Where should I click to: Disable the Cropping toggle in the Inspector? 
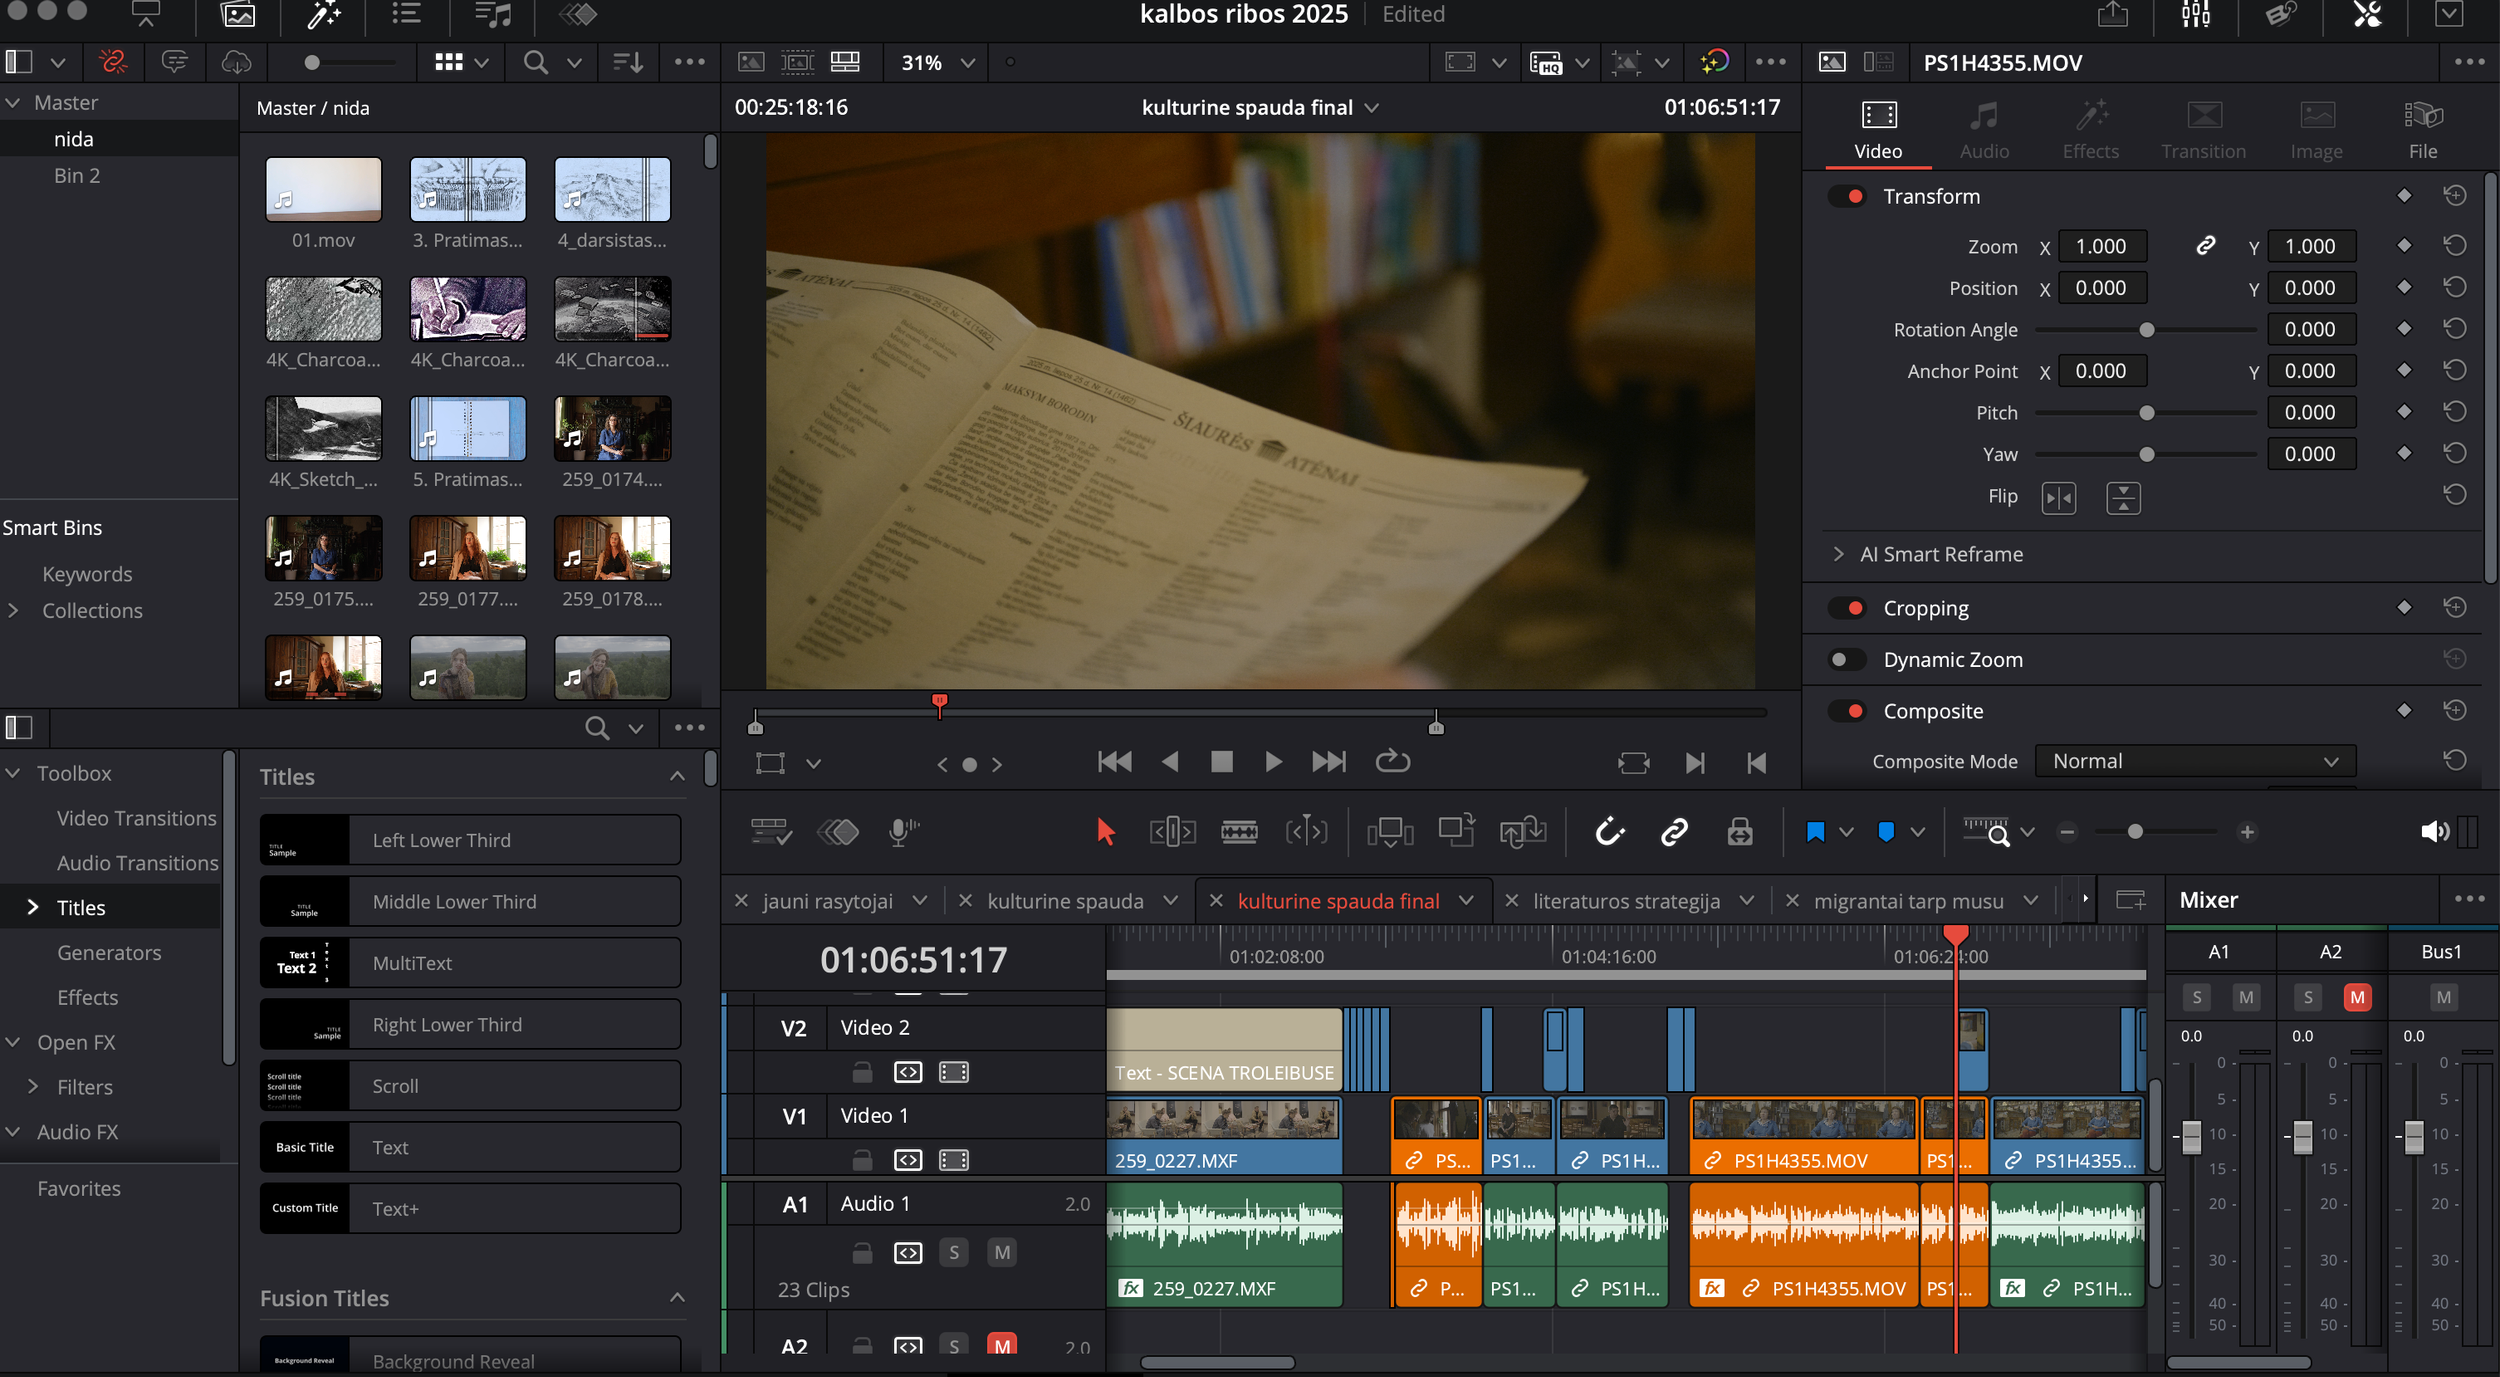coord(1847,607)
